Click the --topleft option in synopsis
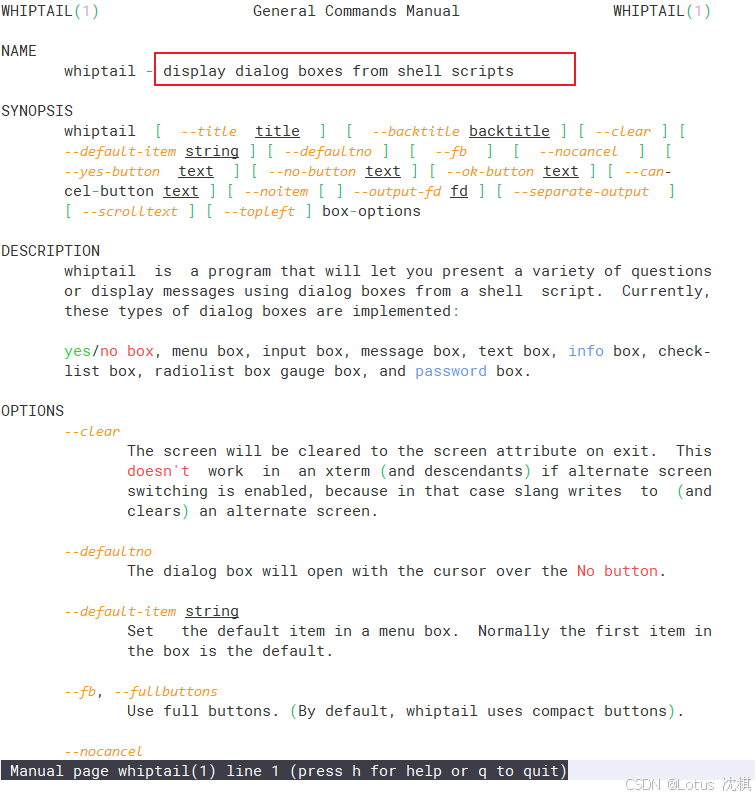This screenshot has height=798, width=756. click(x=259, y=212)
